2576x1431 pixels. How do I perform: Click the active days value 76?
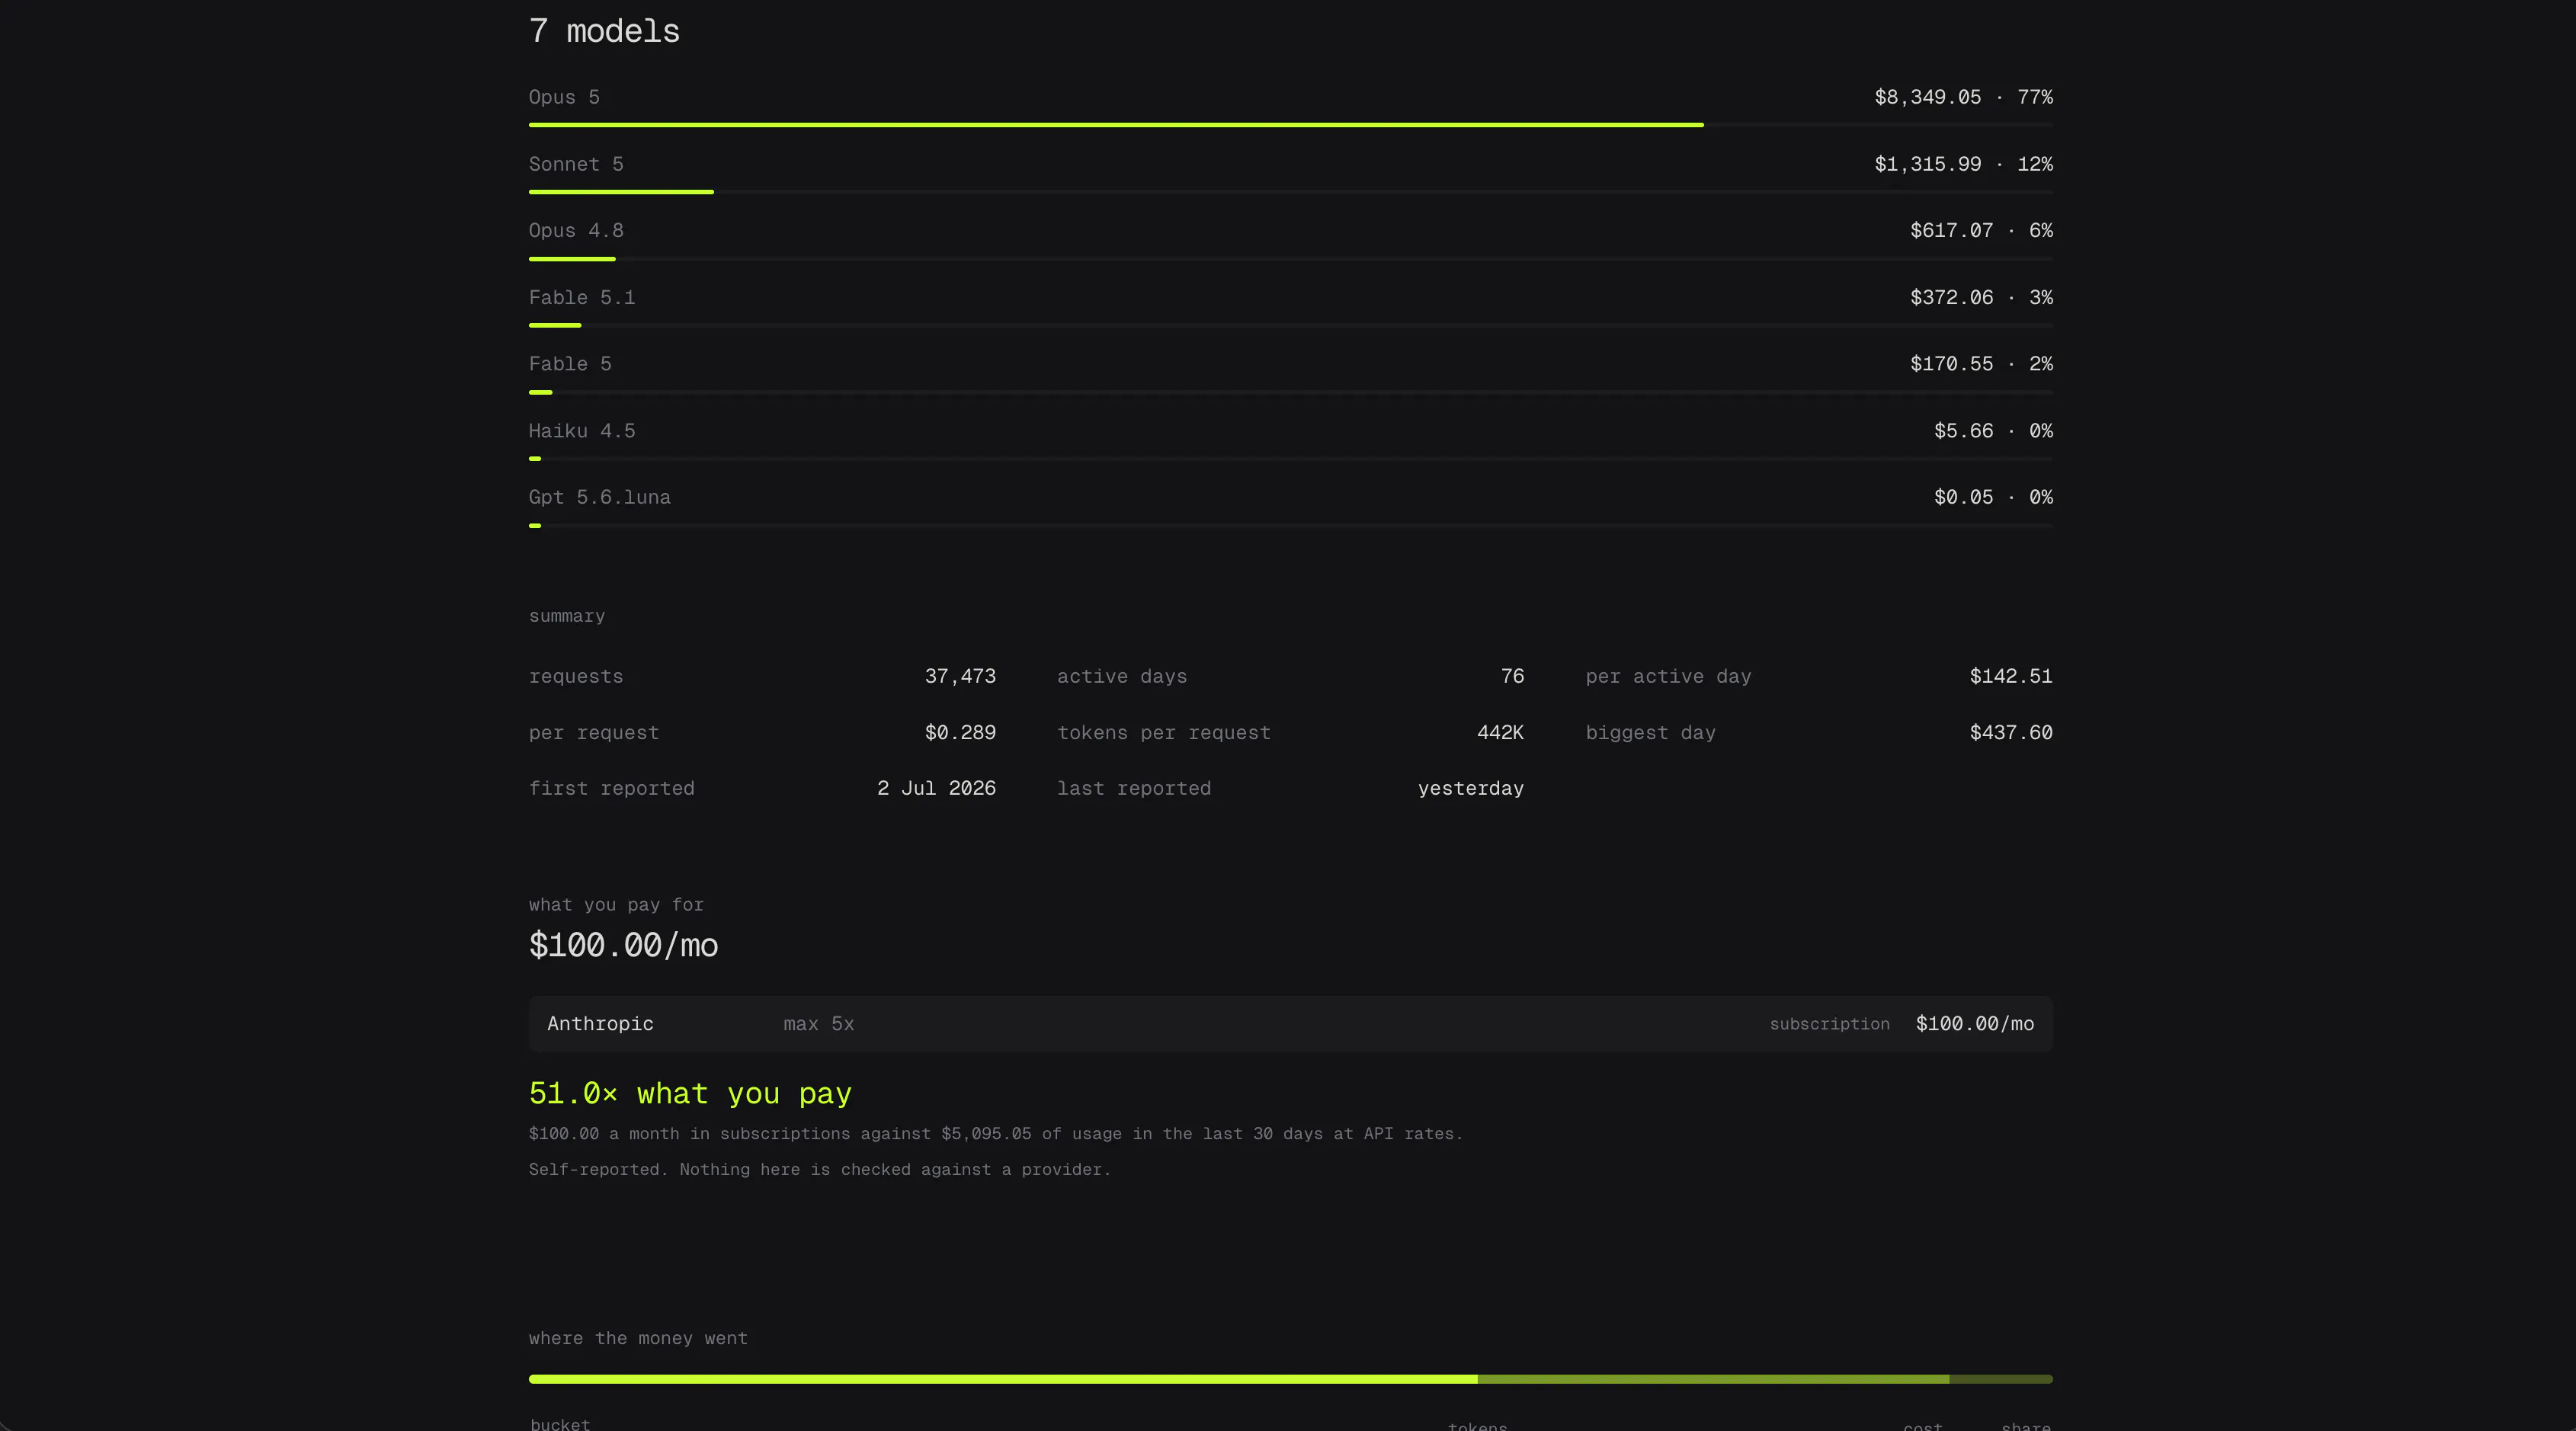pyautogui.click(x=1512, y=676)
